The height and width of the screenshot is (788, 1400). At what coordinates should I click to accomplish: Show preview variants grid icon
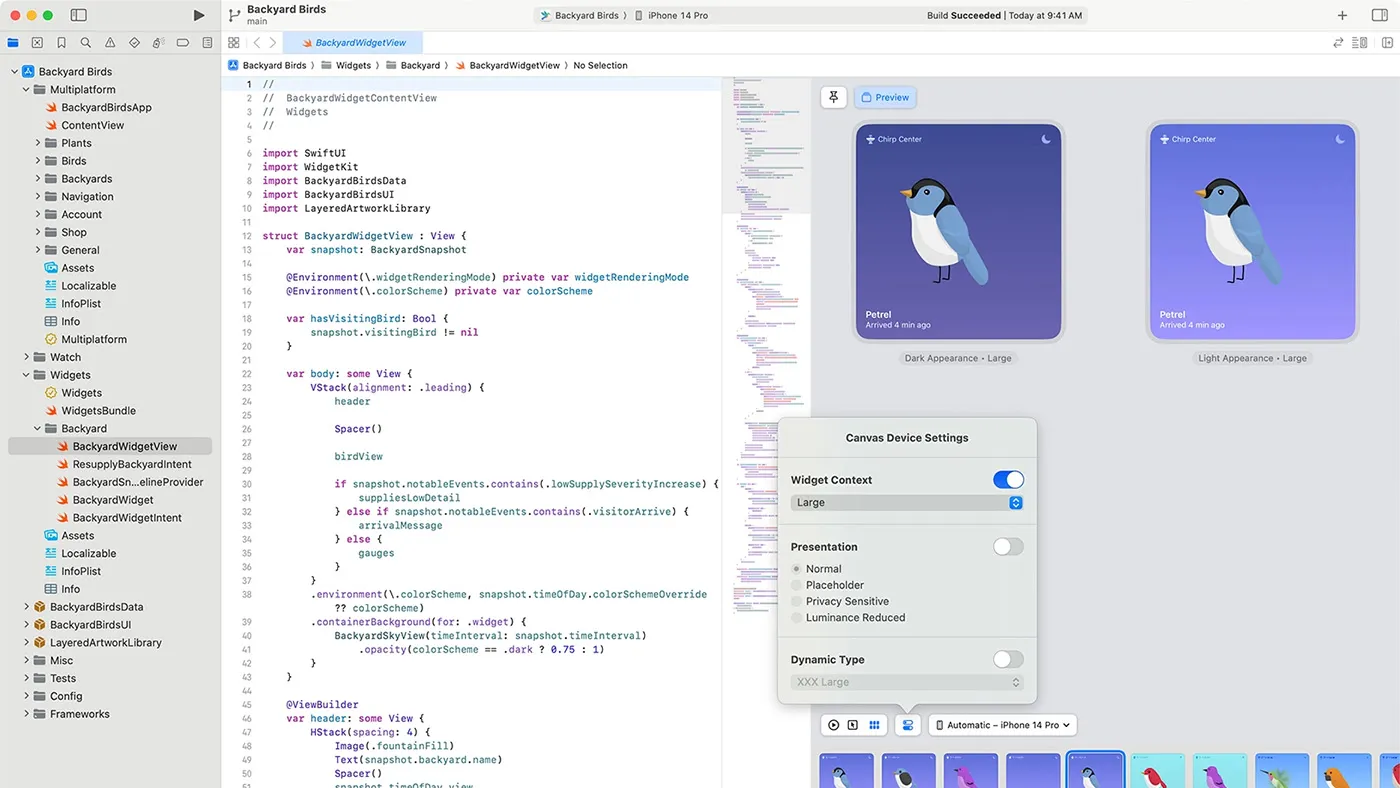coord(874,725)
